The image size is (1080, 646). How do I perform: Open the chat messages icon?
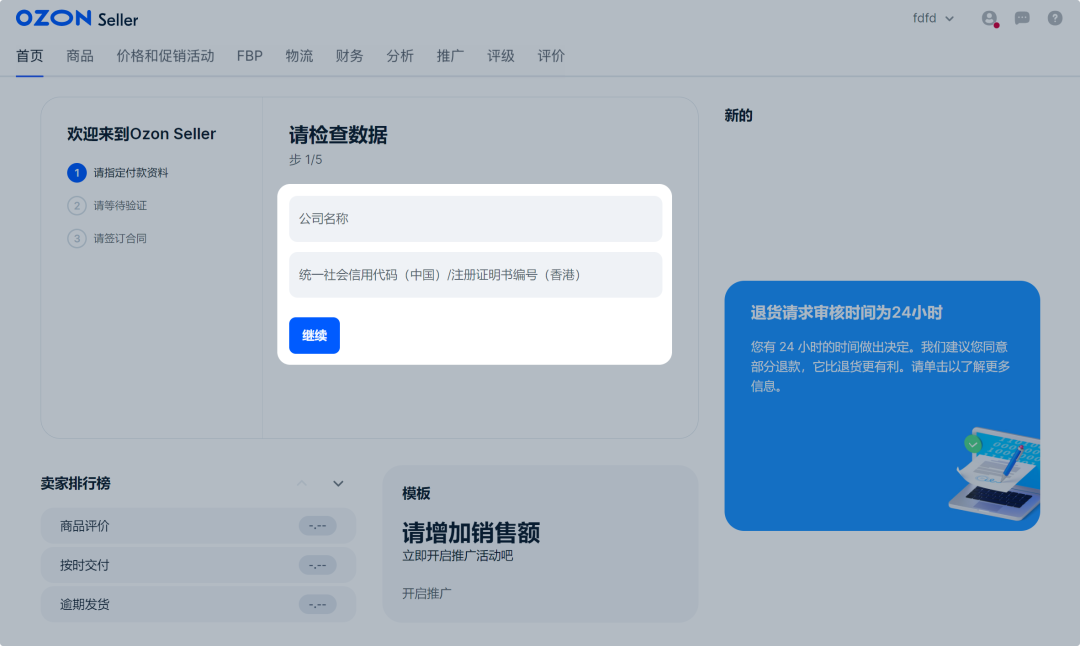click(x=1022, y=18)
